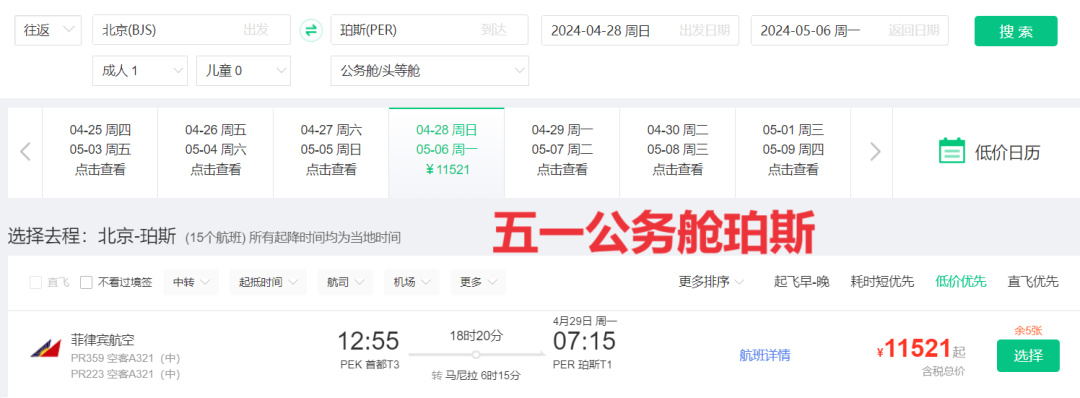Click PEK 首都T3 departure airport text

370,365
